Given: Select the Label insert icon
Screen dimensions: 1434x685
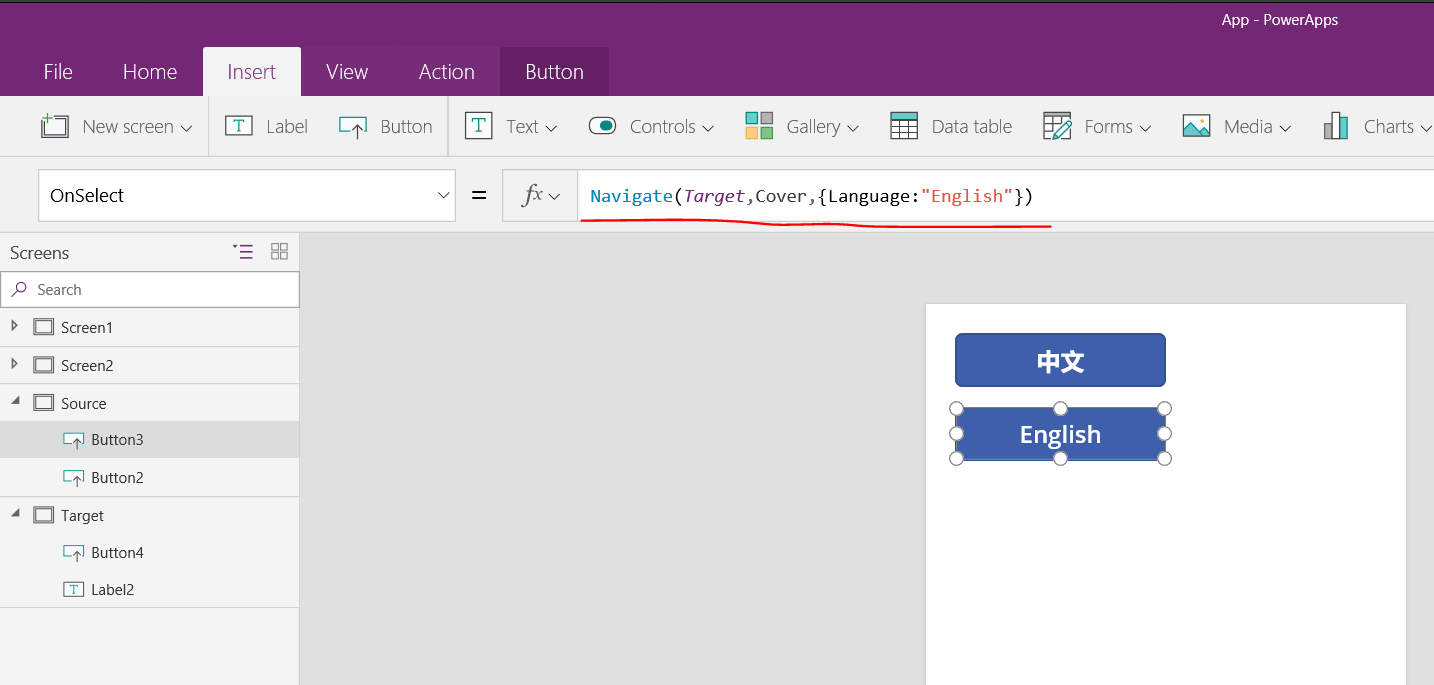Looking at the screenshot, I should tap(239, 126).
